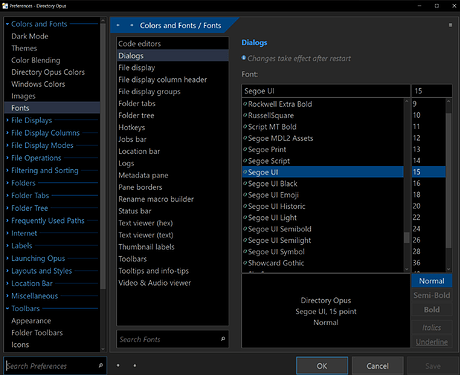Expand the File Display Columns category
460x375 pixels.
point(7,133)
